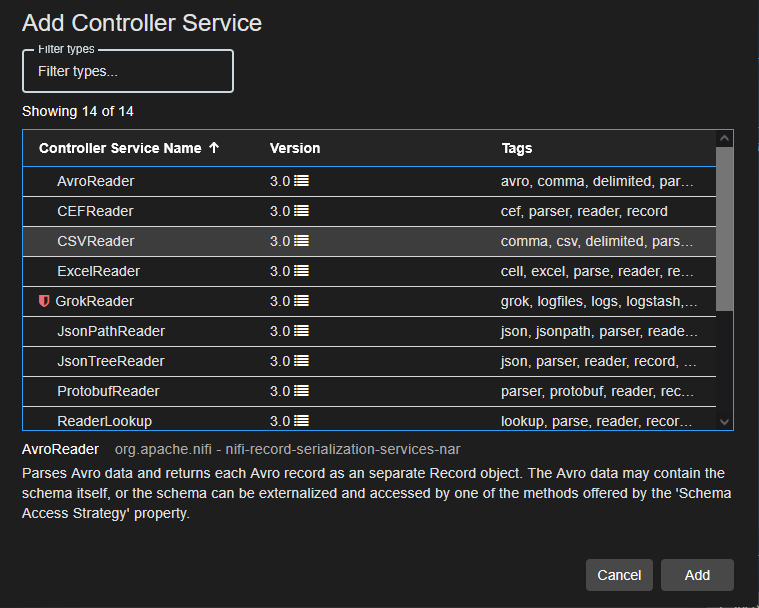Open version list icon for AvroReader
This screenshot has height=608, width=759.
tap(301, 181)
